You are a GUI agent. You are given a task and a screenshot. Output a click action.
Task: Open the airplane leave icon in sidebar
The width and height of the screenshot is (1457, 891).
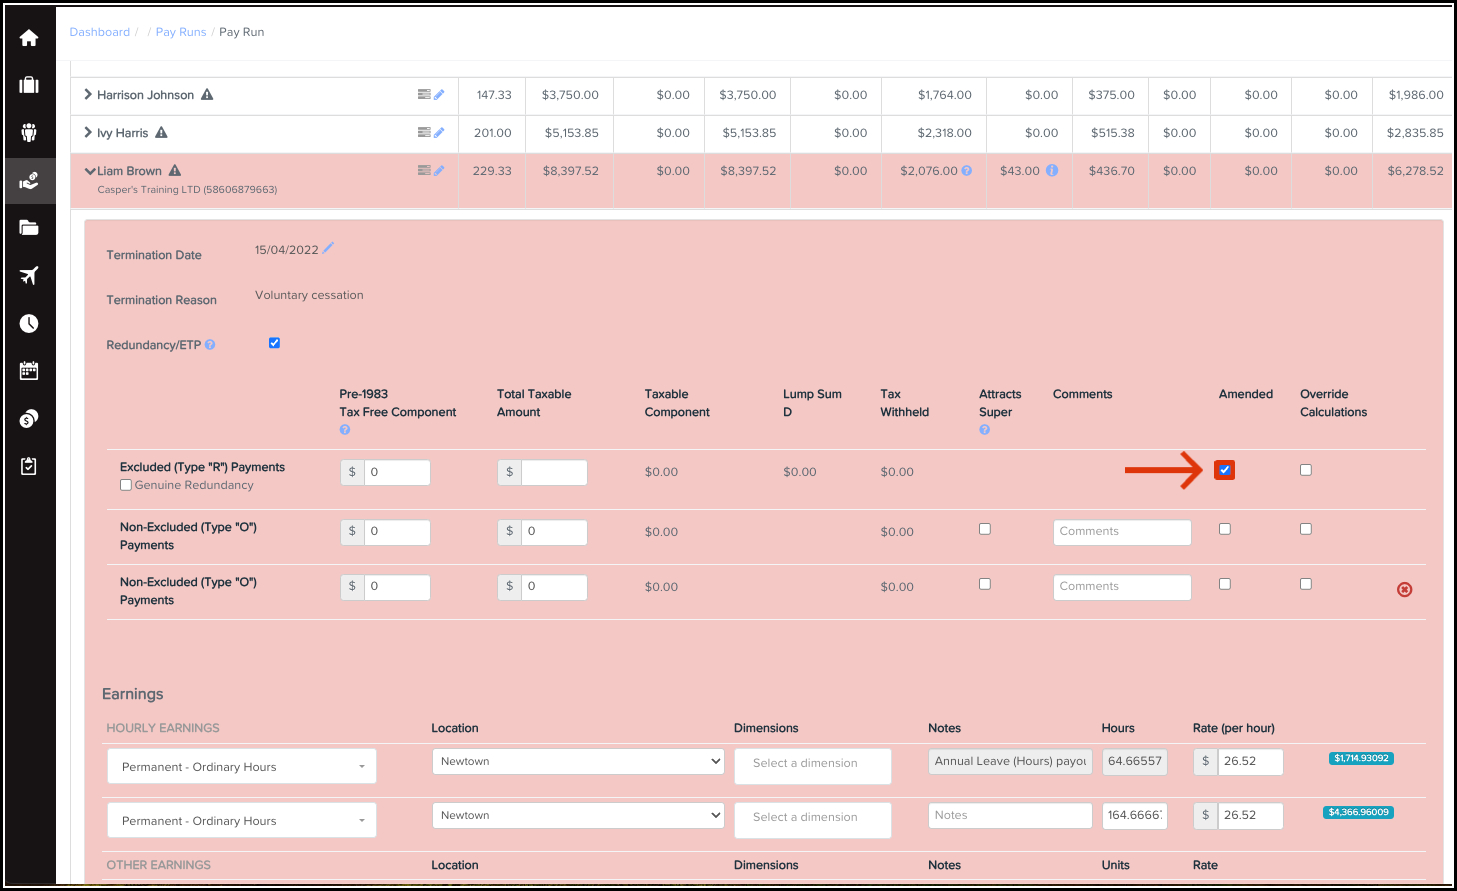pyautogui.click(x=29, y=276)
